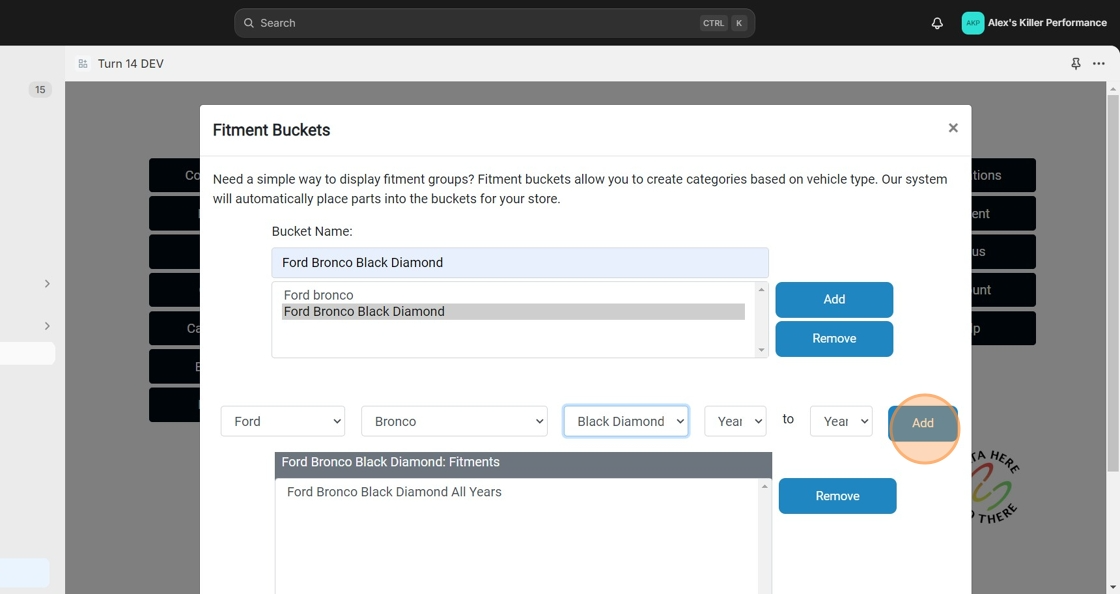
Task: Select 'Ford Bronco Black Diamond All Years' fitment
Action: click(394, 492)
